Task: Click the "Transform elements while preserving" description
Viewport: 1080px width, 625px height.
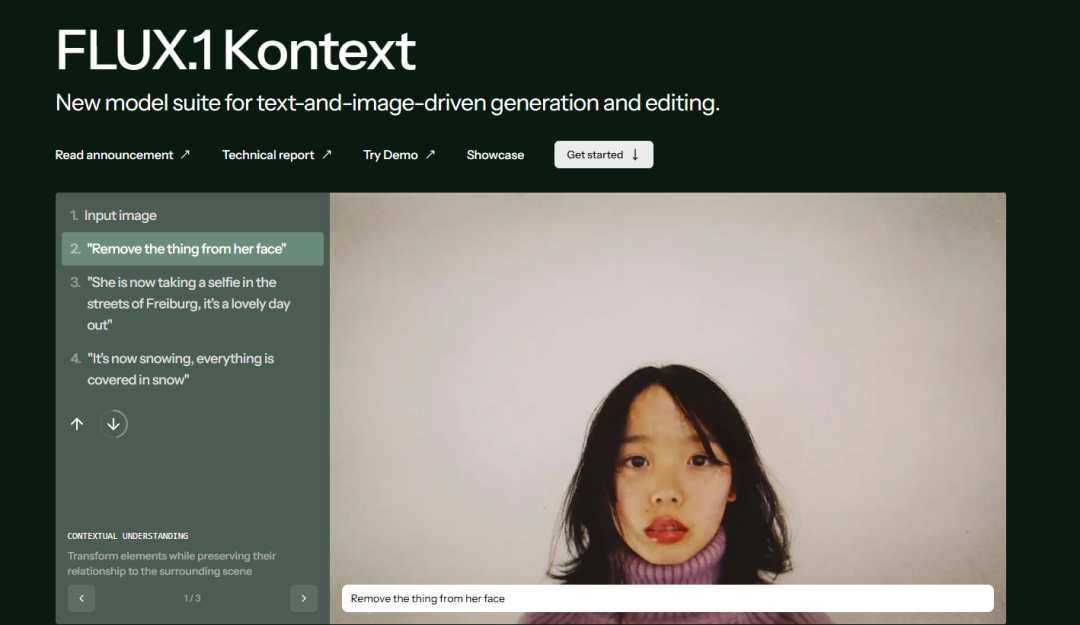Action: [172, 564]
